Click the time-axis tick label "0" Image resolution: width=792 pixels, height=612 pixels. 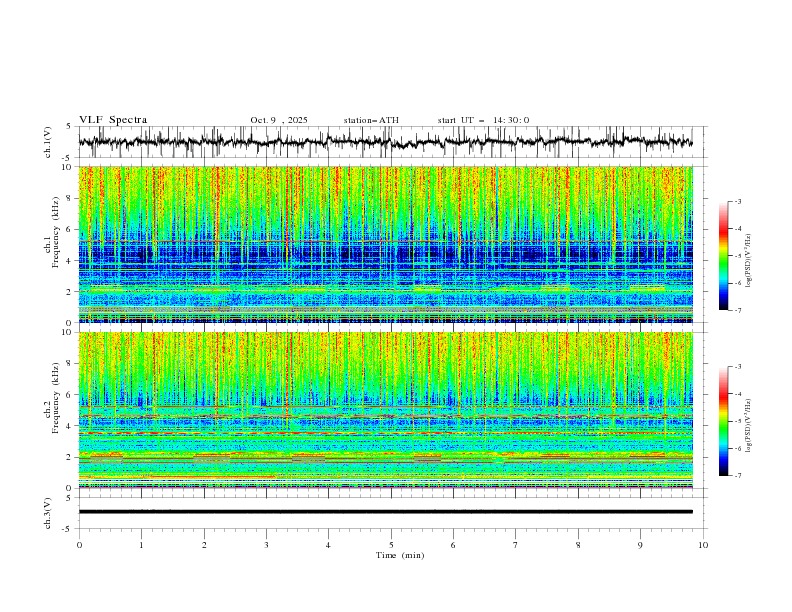[x=79, y=545]
